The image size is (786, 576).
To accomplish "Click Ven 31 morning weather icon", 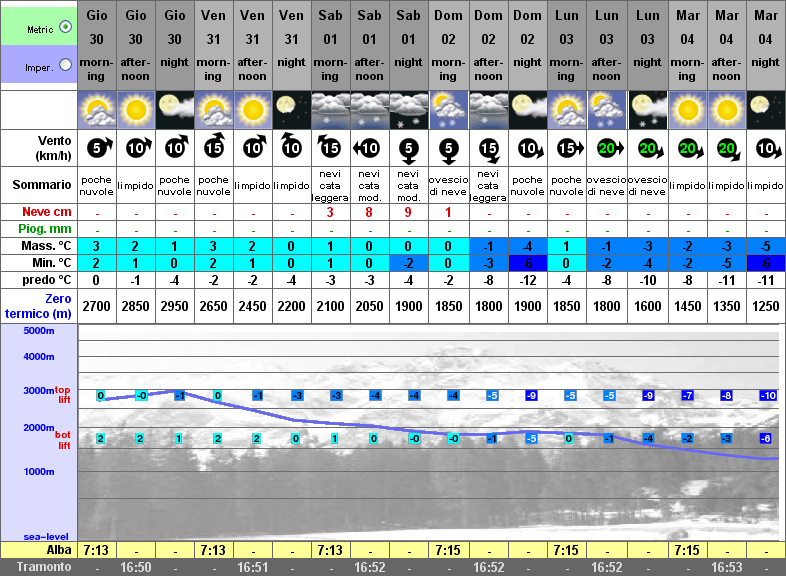I will [214, 110].
